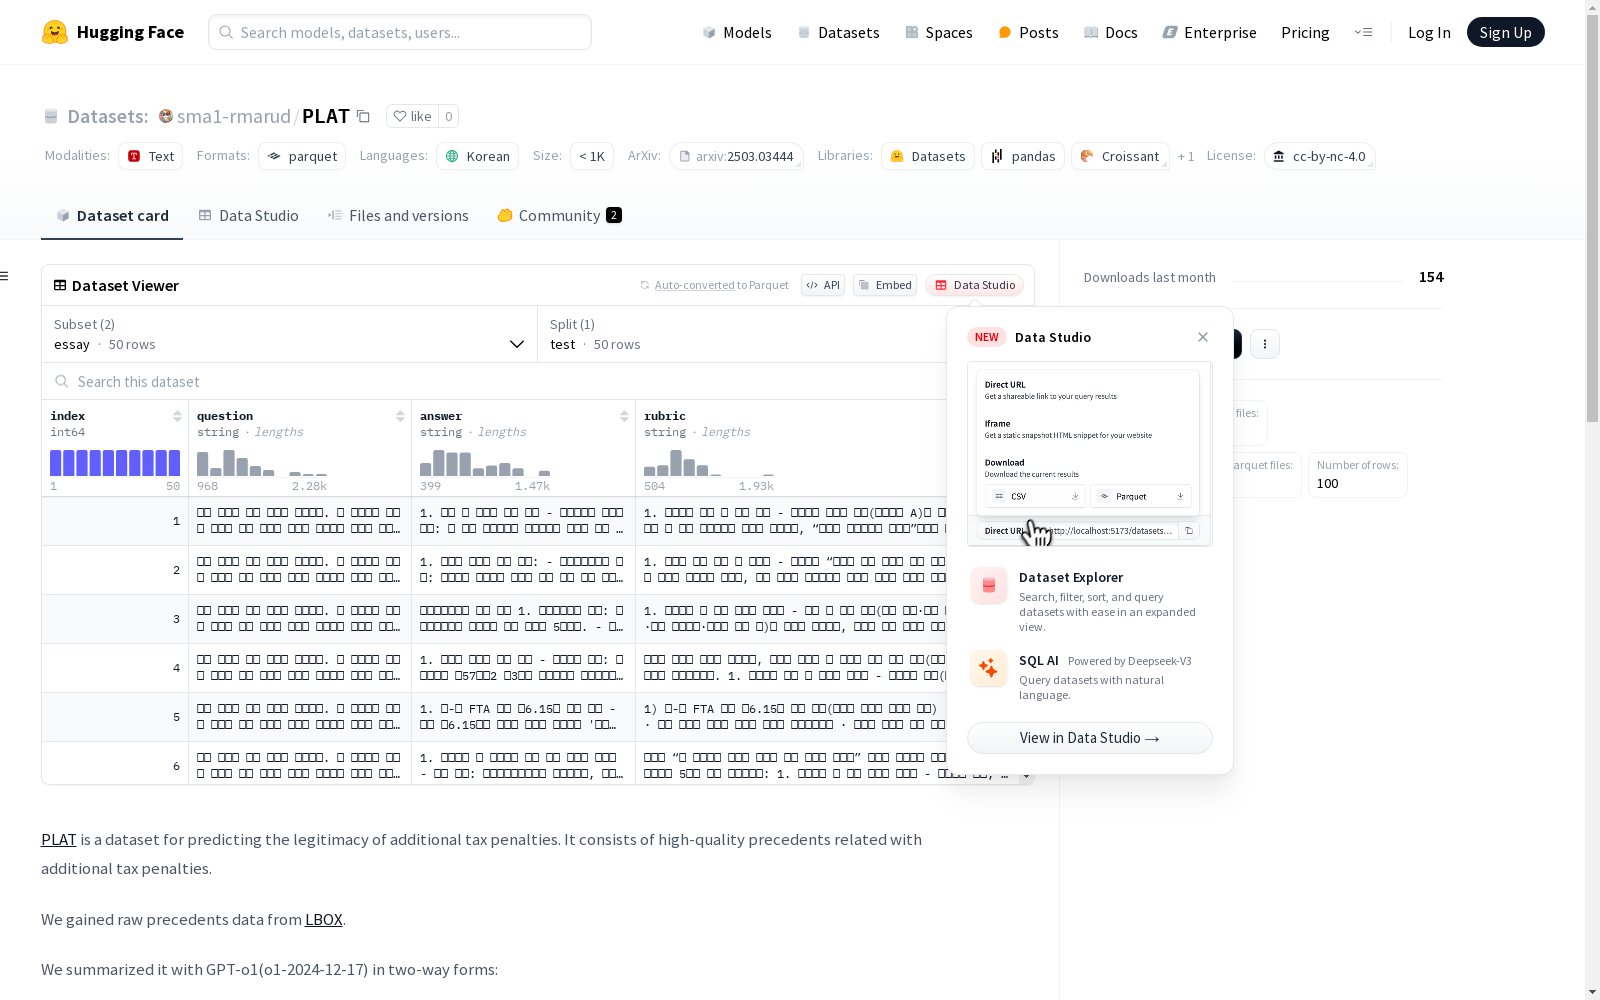This screenshot has width=1600, height=1000.
Task: Sort the index column
Action: point(177,416)
